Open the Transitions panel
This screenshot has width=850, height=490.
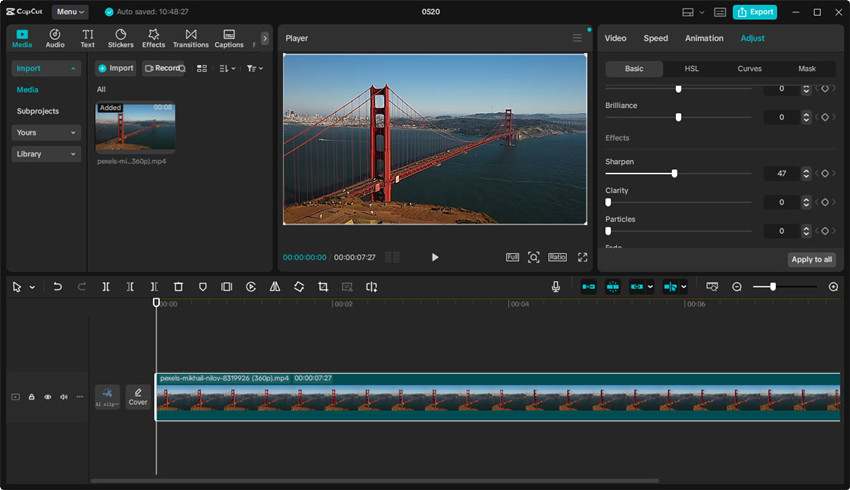(x=191, y=38)
